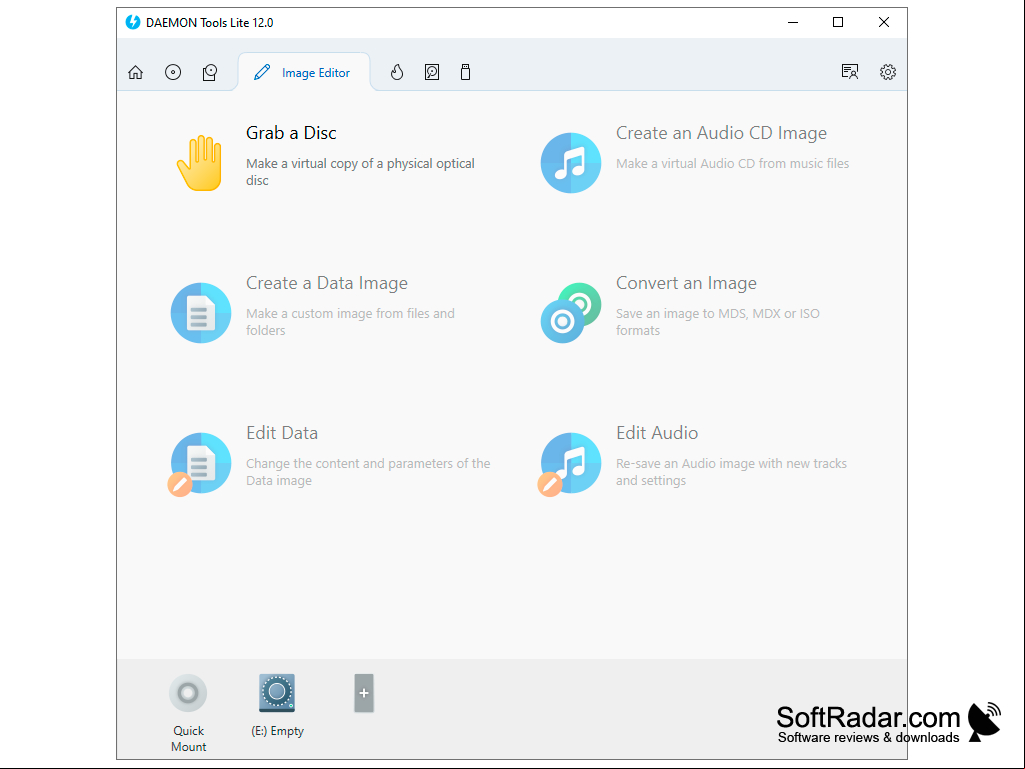
Task: Click the Edit Data document icon
Action: (200, 463)
